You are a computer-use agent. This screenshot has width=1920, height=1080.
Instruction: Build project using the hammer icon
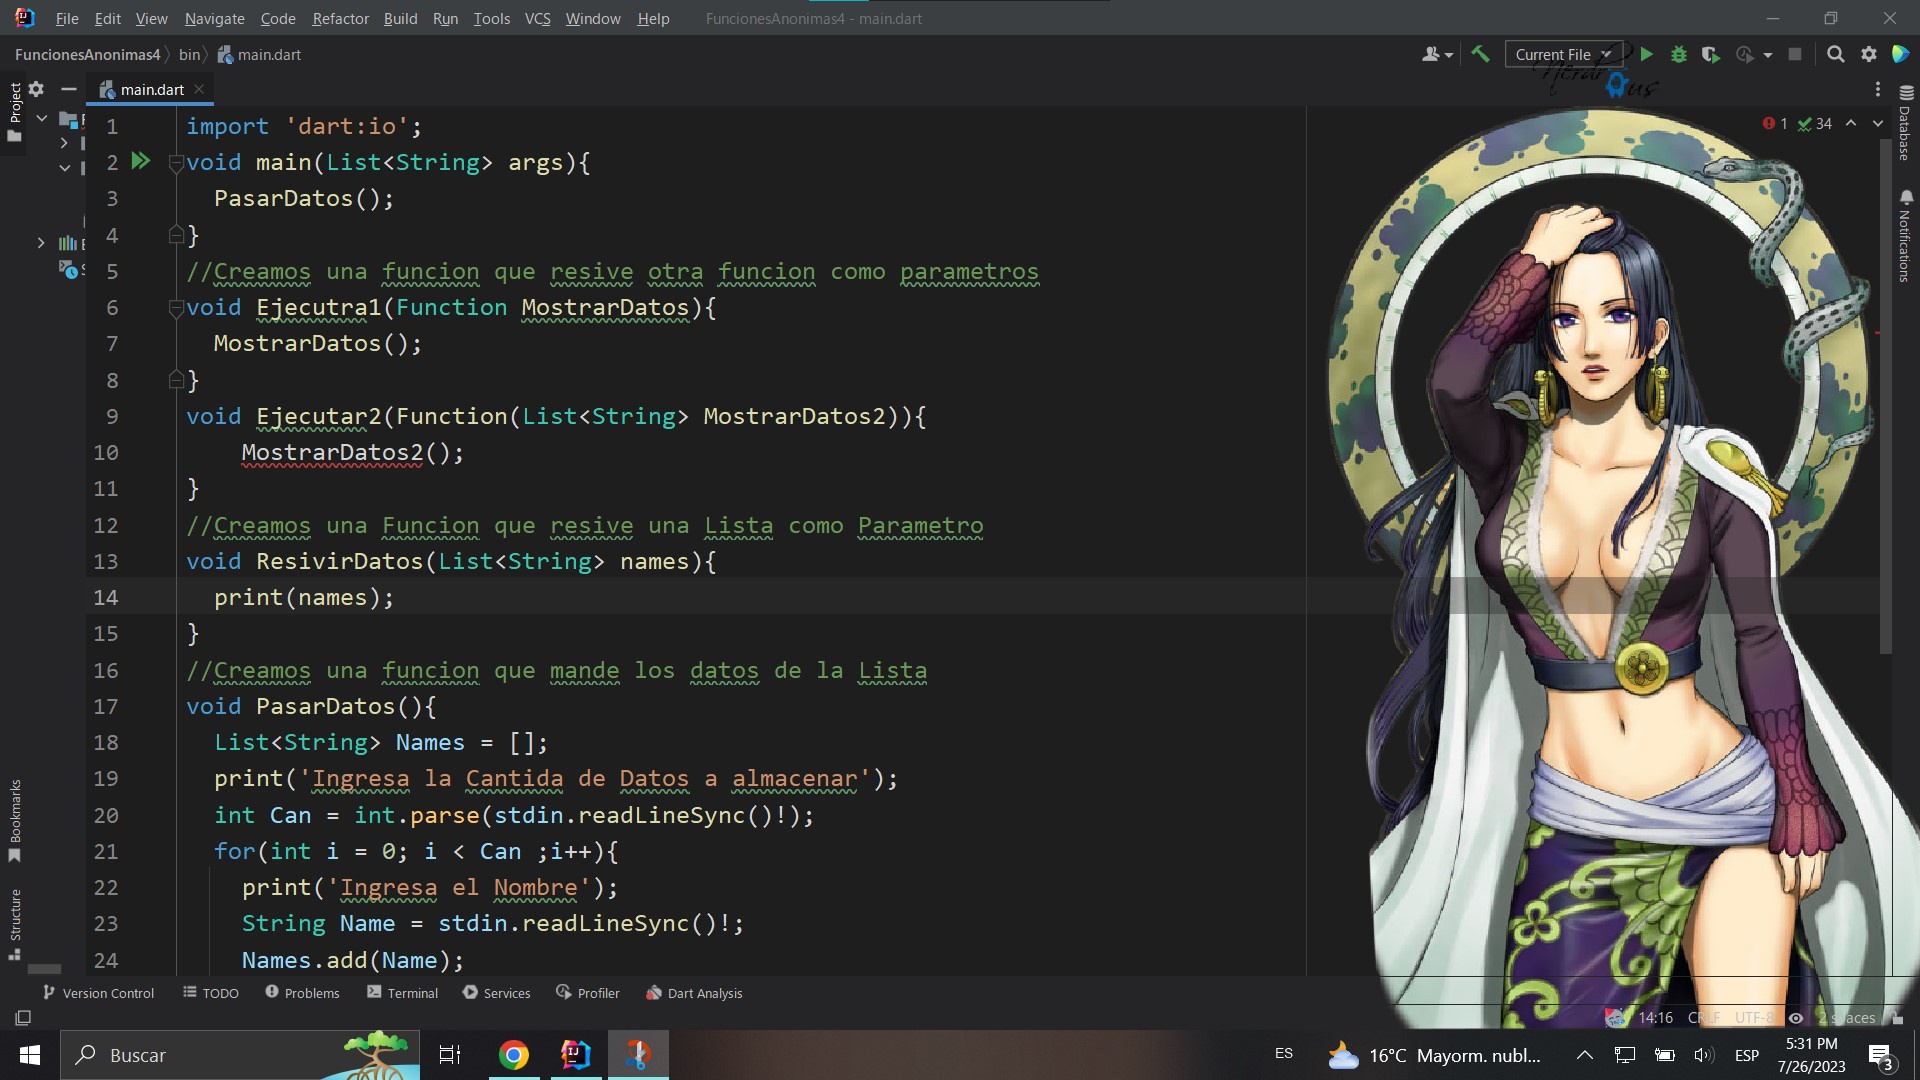(1480, 55)
